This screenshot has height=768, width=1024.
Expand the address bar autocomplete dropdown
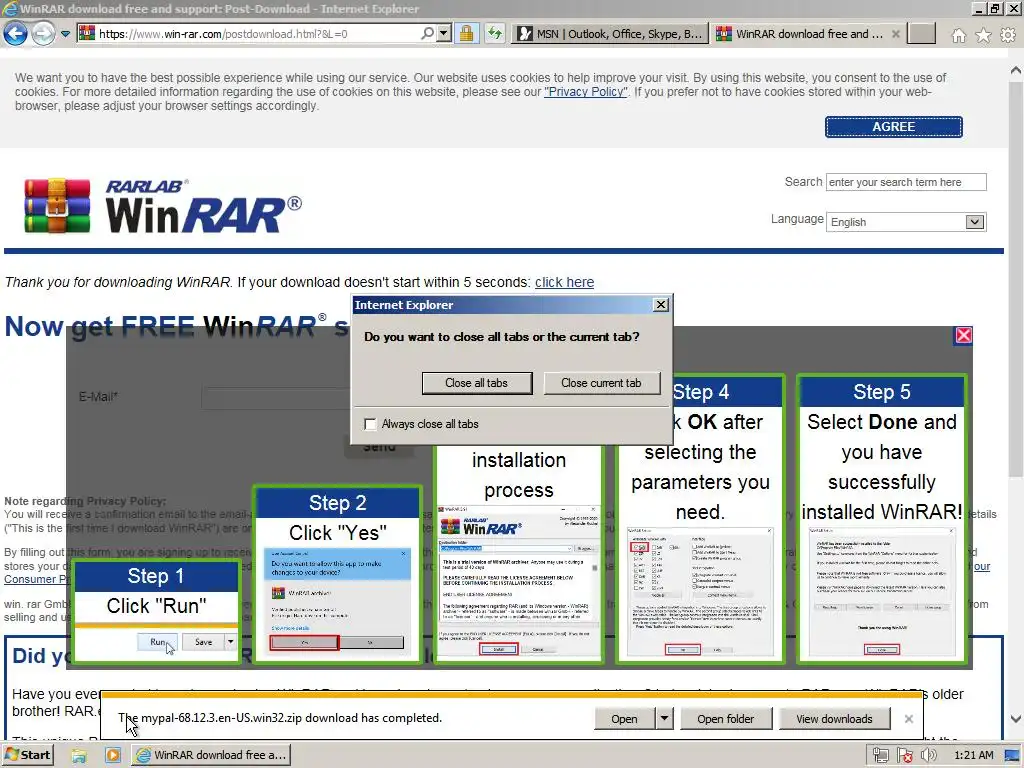coord(444,33)
